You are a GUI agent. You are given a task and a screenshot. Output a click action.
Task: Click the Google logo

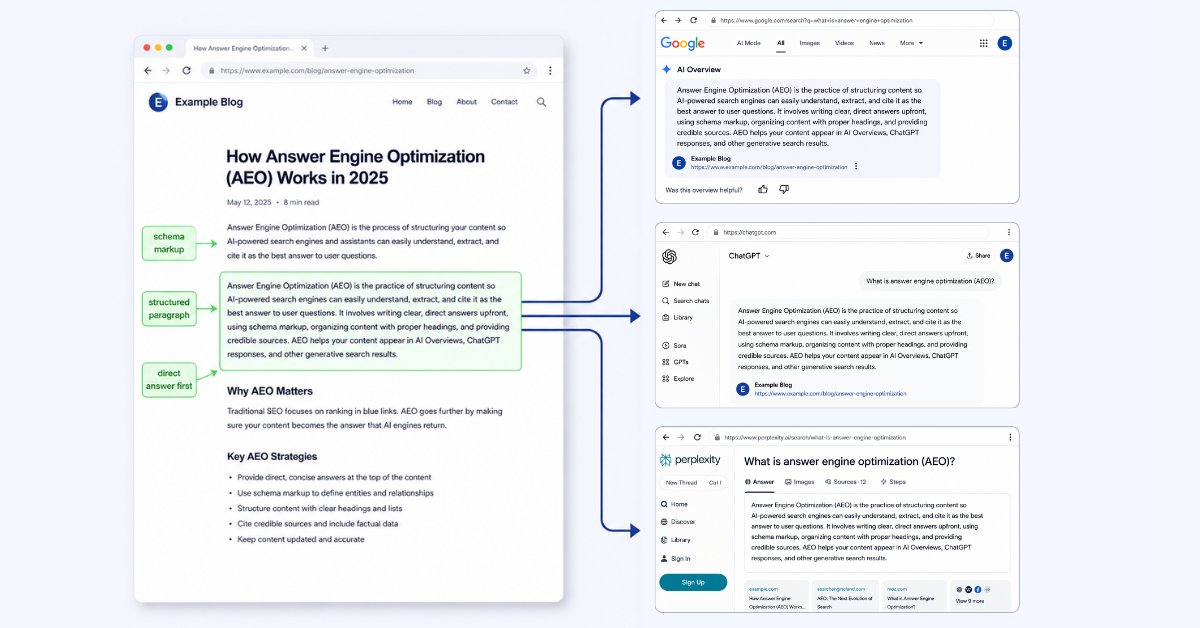click(683, 43)
